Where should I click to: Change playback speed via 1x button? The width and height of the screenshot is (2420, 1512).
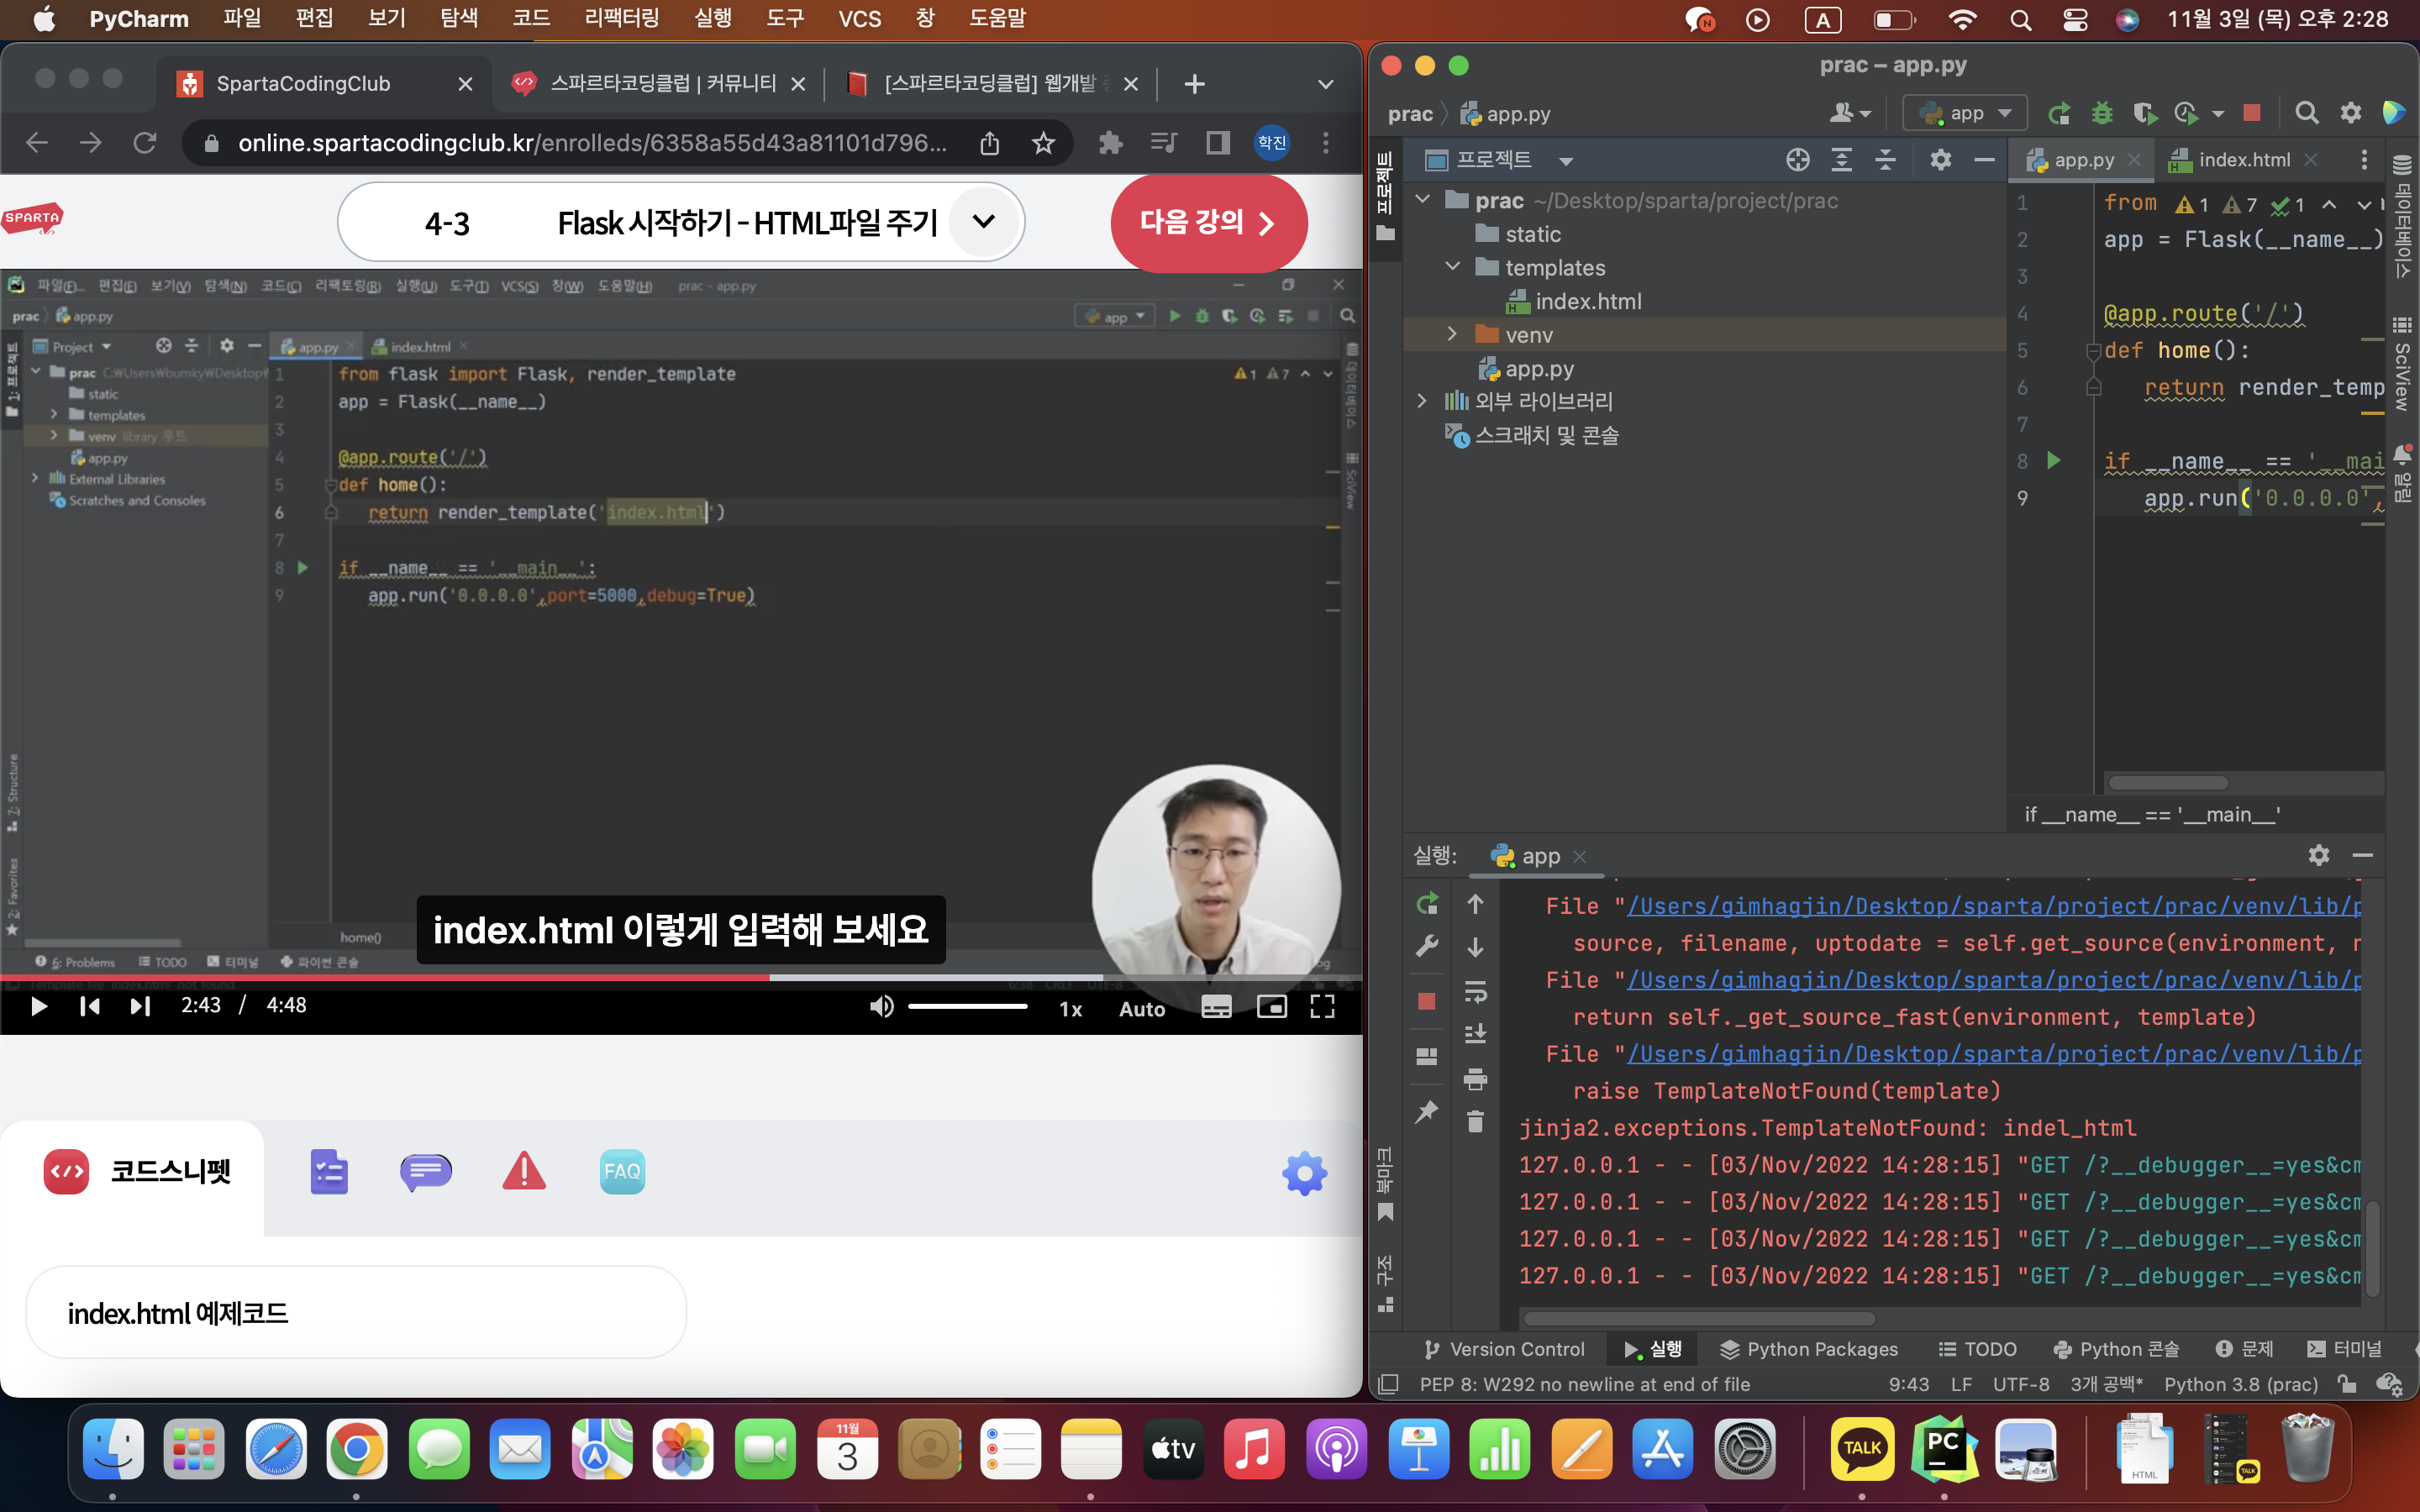tap(1070, 1009)
